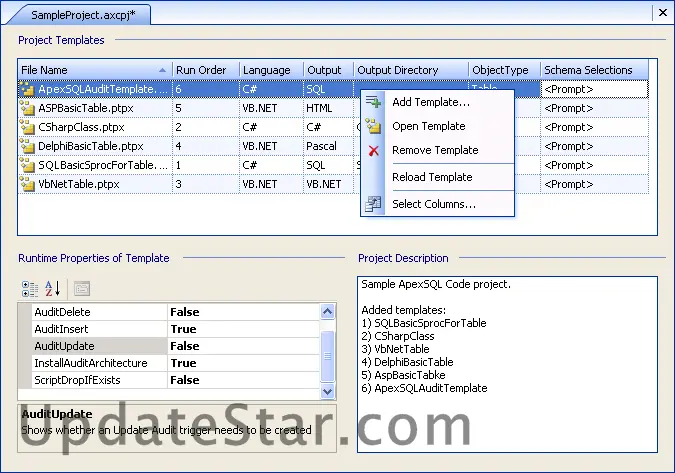Choose Remove Template from context menu

435,150
